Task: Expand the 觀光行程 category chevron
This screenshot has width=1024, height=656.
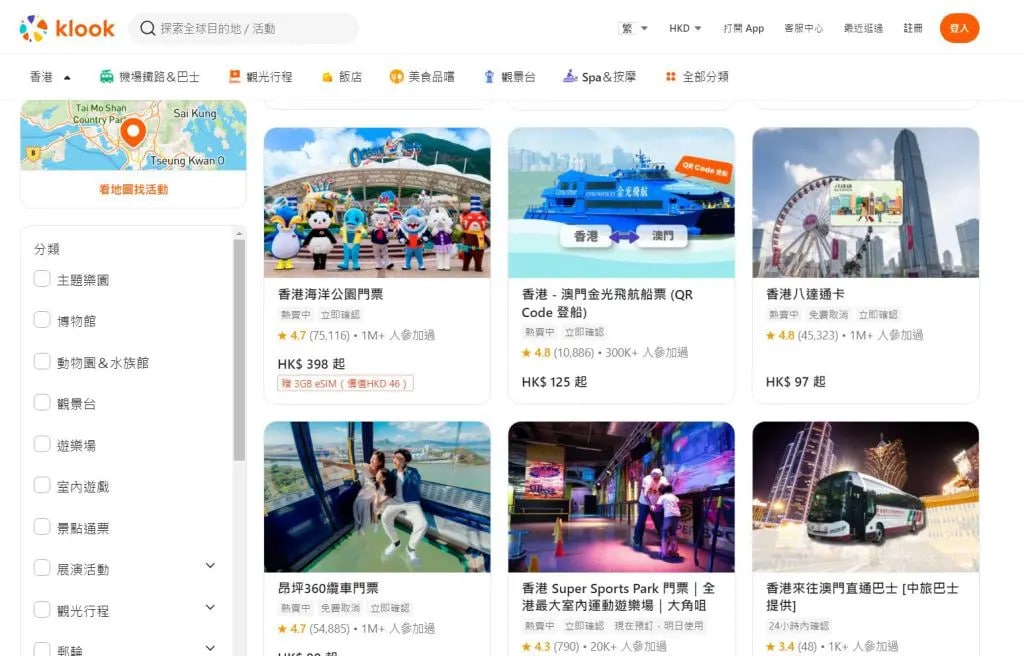Action: (210, 608)
